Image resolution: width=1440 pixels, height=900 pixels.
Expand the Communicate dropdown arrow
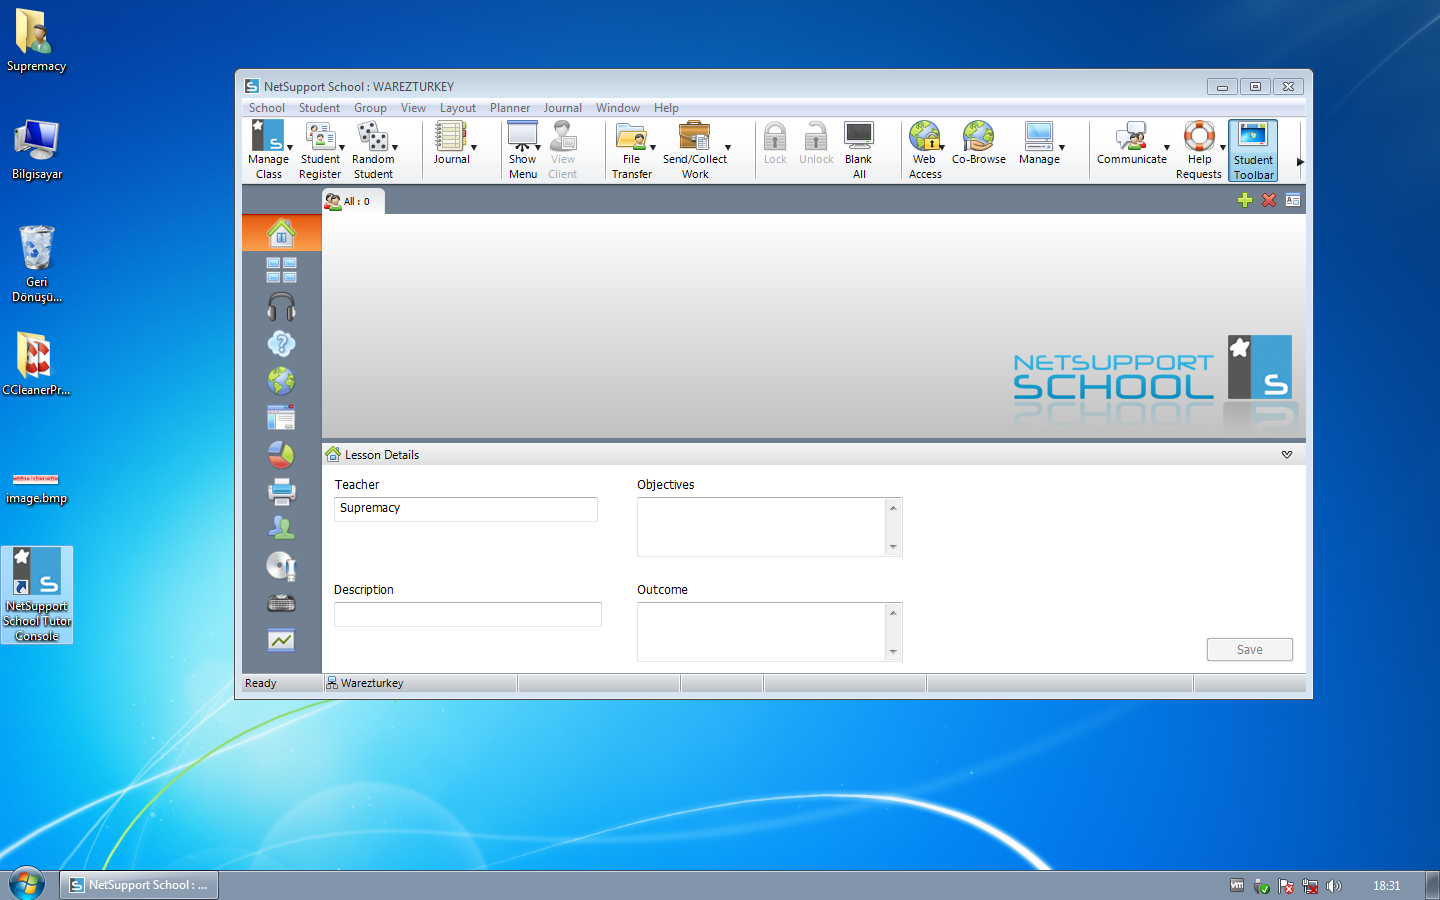pyautogui.click(x=1167, y=147)
